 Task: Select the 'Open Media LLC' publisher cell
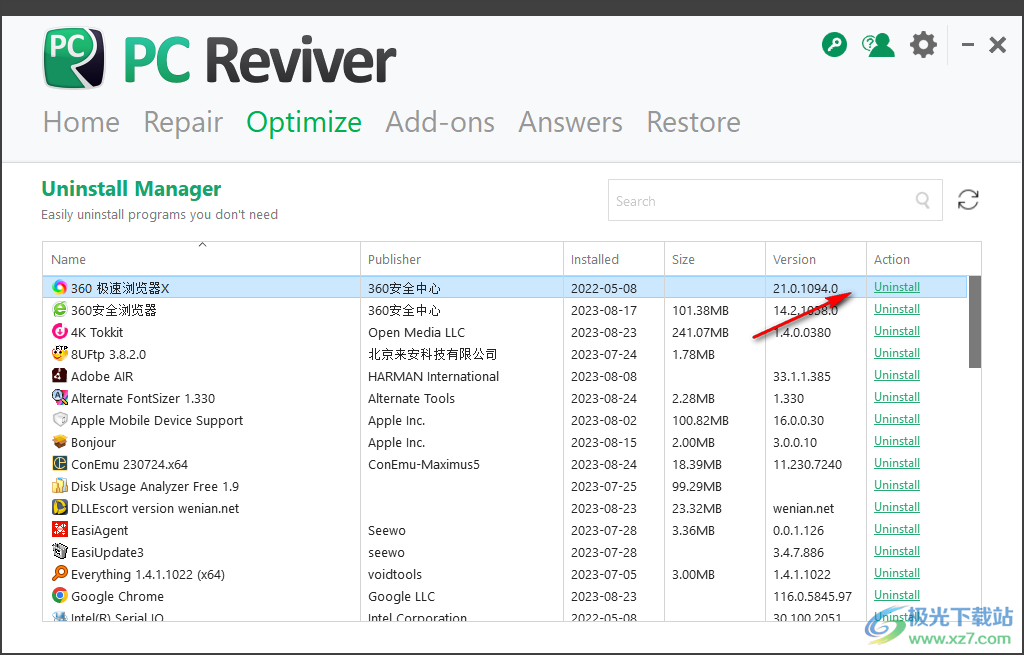(x=417, y=332)
